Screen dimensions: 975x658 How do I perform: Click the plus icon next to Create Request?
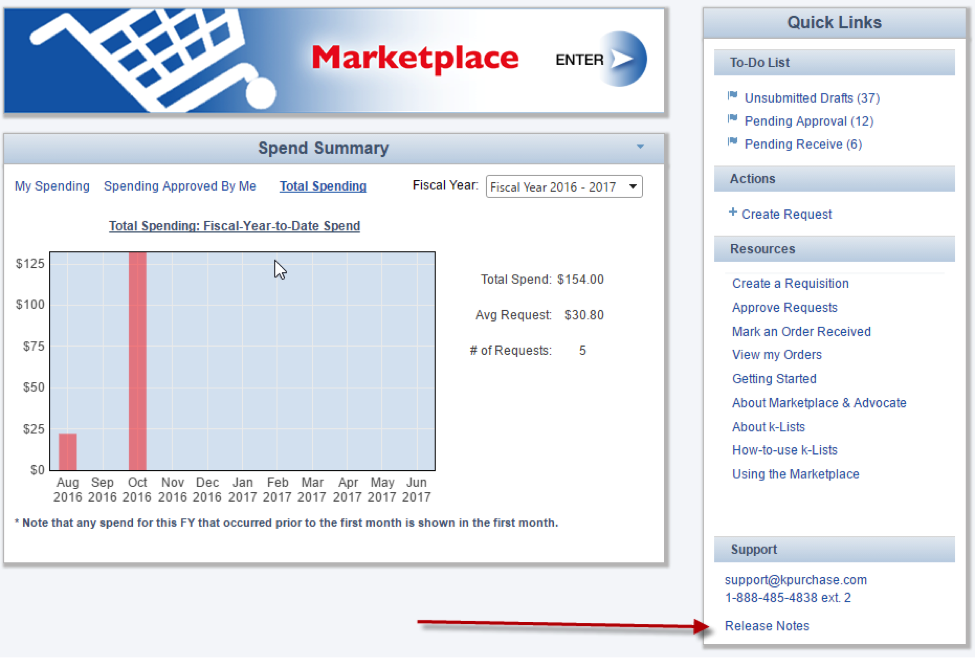(x=732, y=213)
